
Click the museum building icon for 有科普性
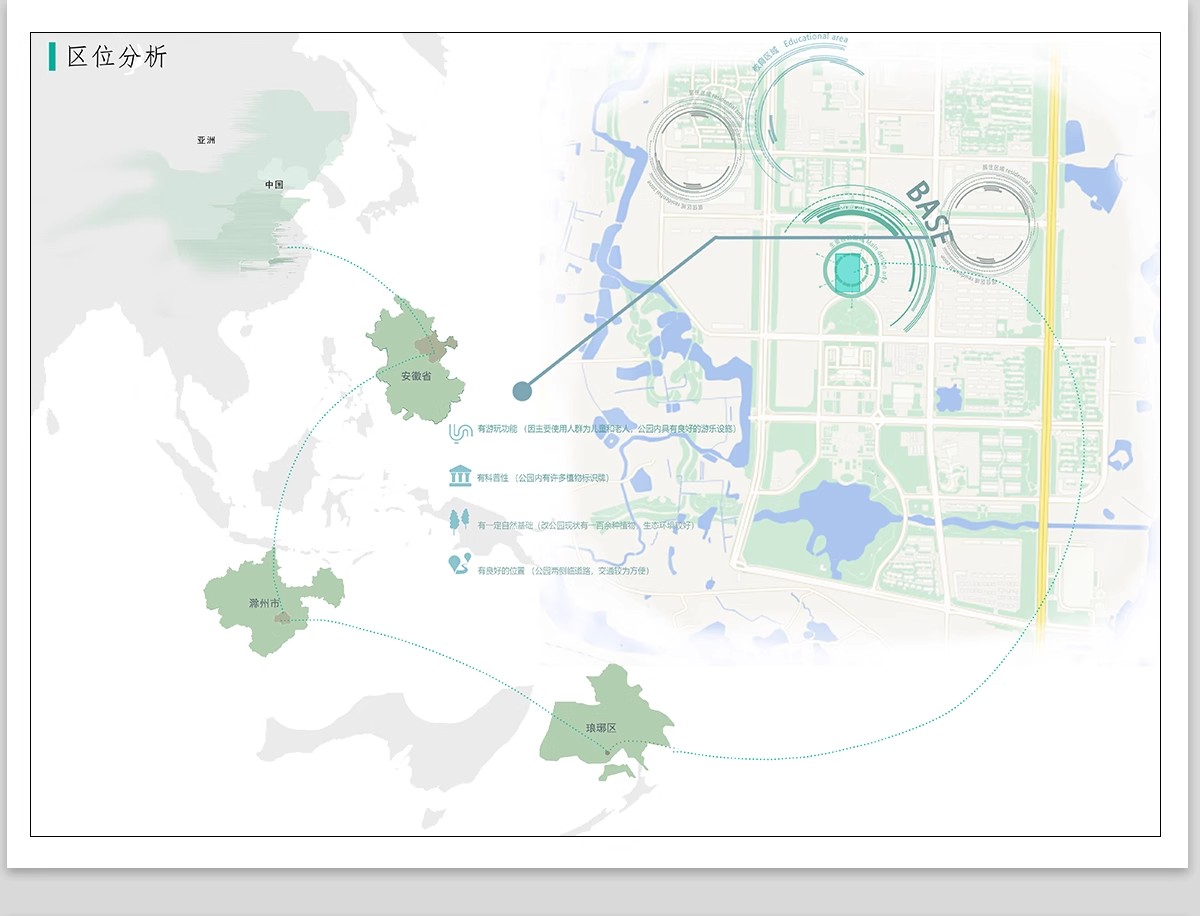(460, 476)
